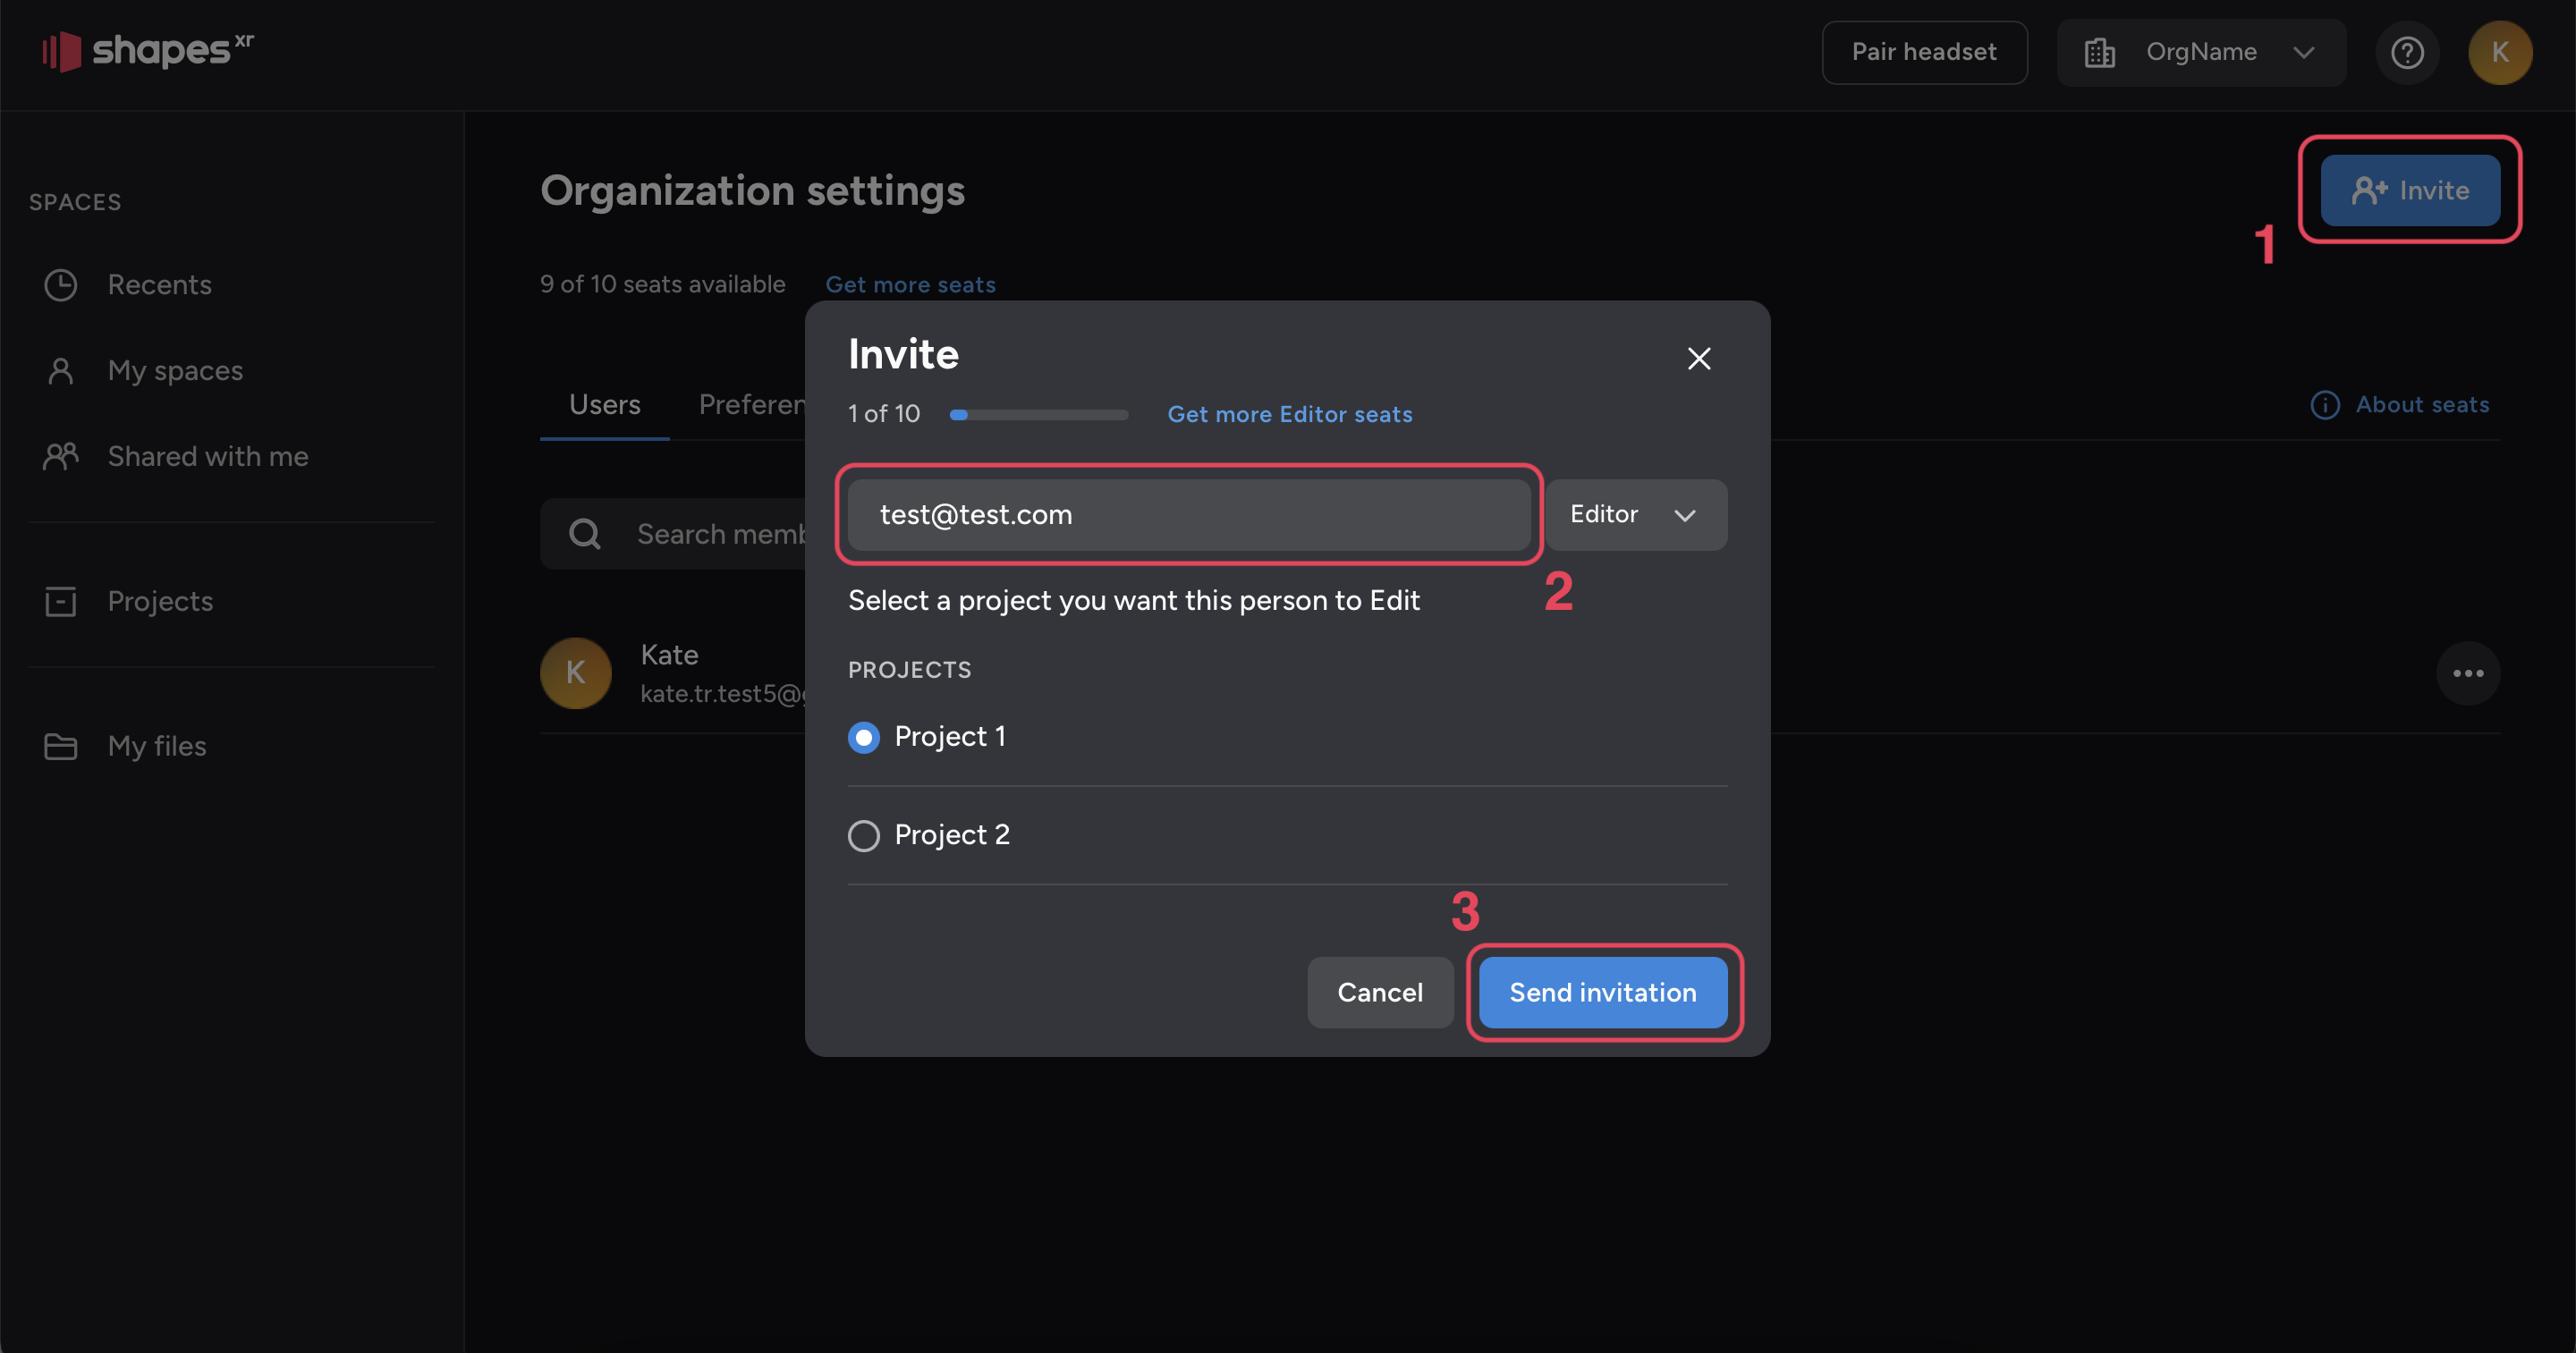Click Get more Editor seats link

[1289, 414]
